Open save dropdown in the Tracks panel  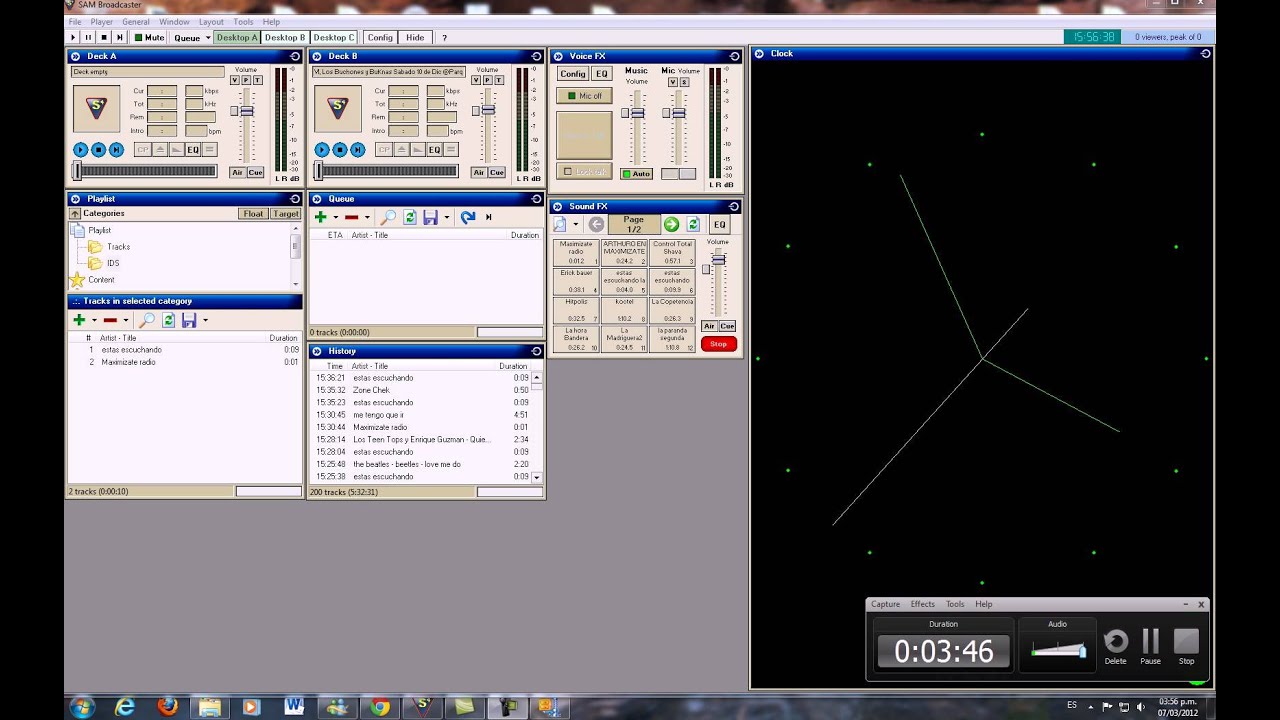click(205, 320)
